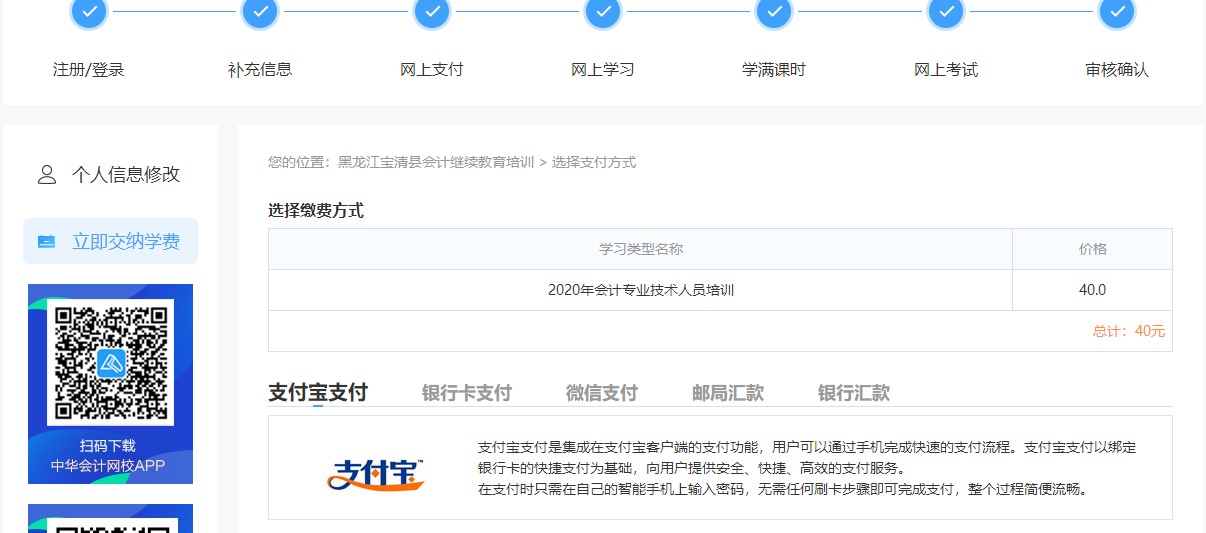Click the checkmark icon above 网上学习
Viewport: 1206px width, 533px height.
[603, 12]
